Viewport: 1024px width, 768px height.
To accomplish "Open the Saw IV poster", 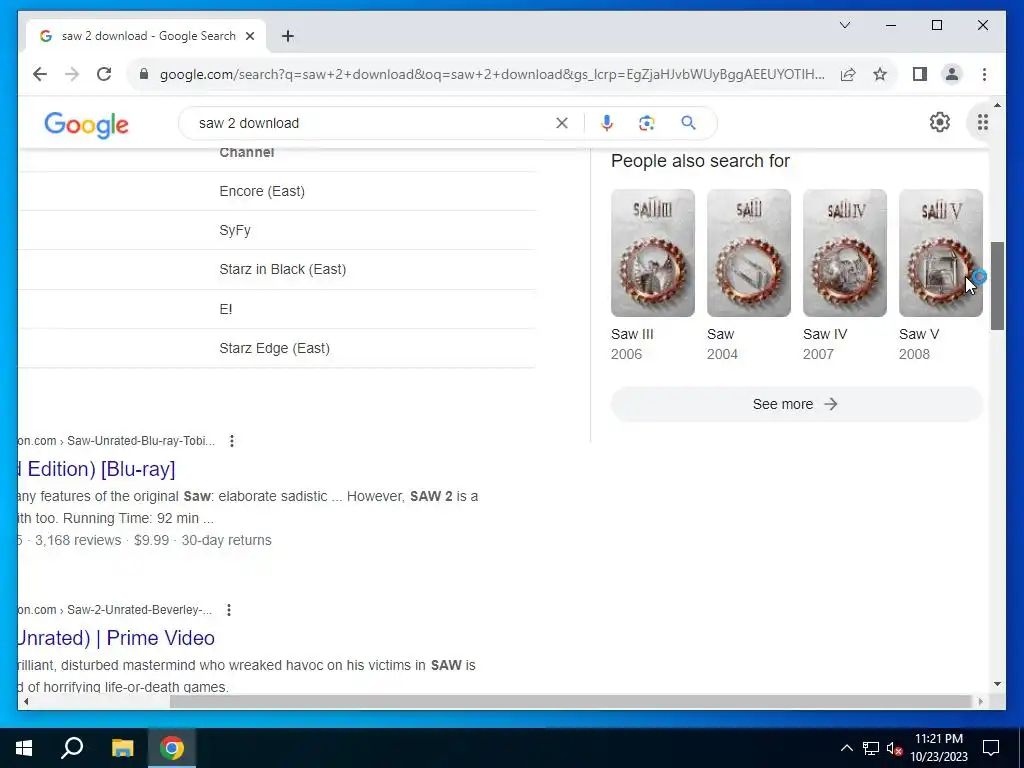I will pyautogui.click(x=844, y=253).
